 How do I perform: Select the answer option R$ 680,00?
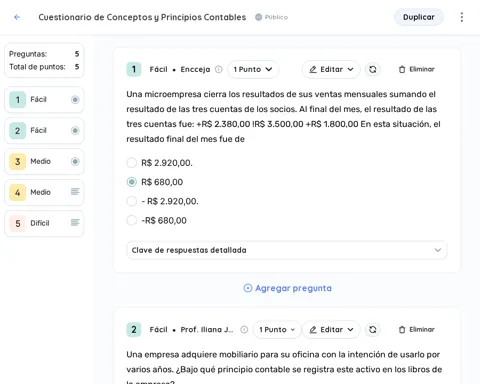(132, 182)
